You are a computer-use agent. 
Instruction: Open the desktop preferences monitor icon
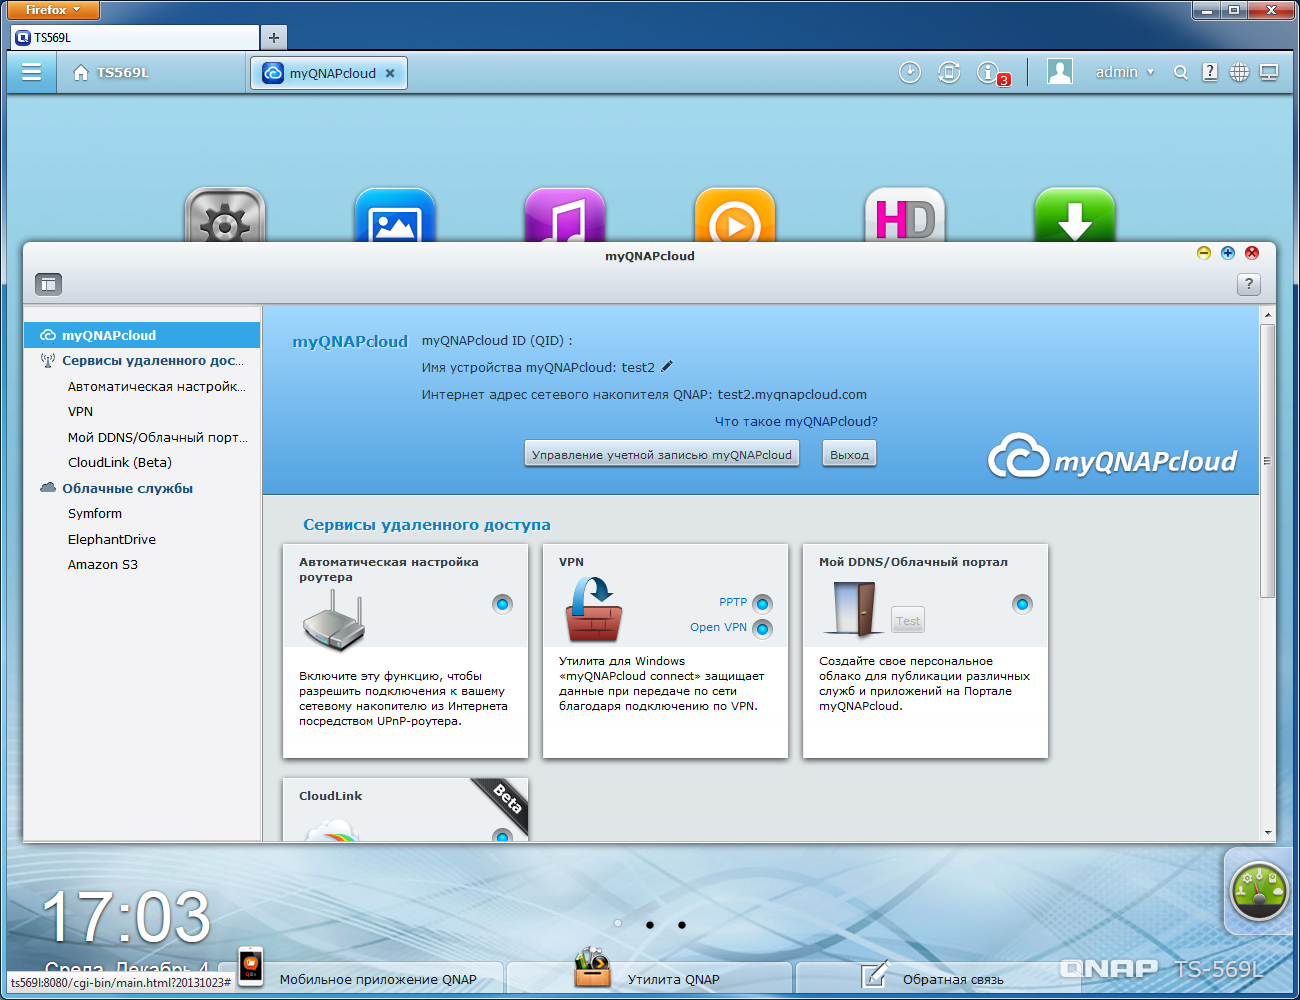[1269, 73]
